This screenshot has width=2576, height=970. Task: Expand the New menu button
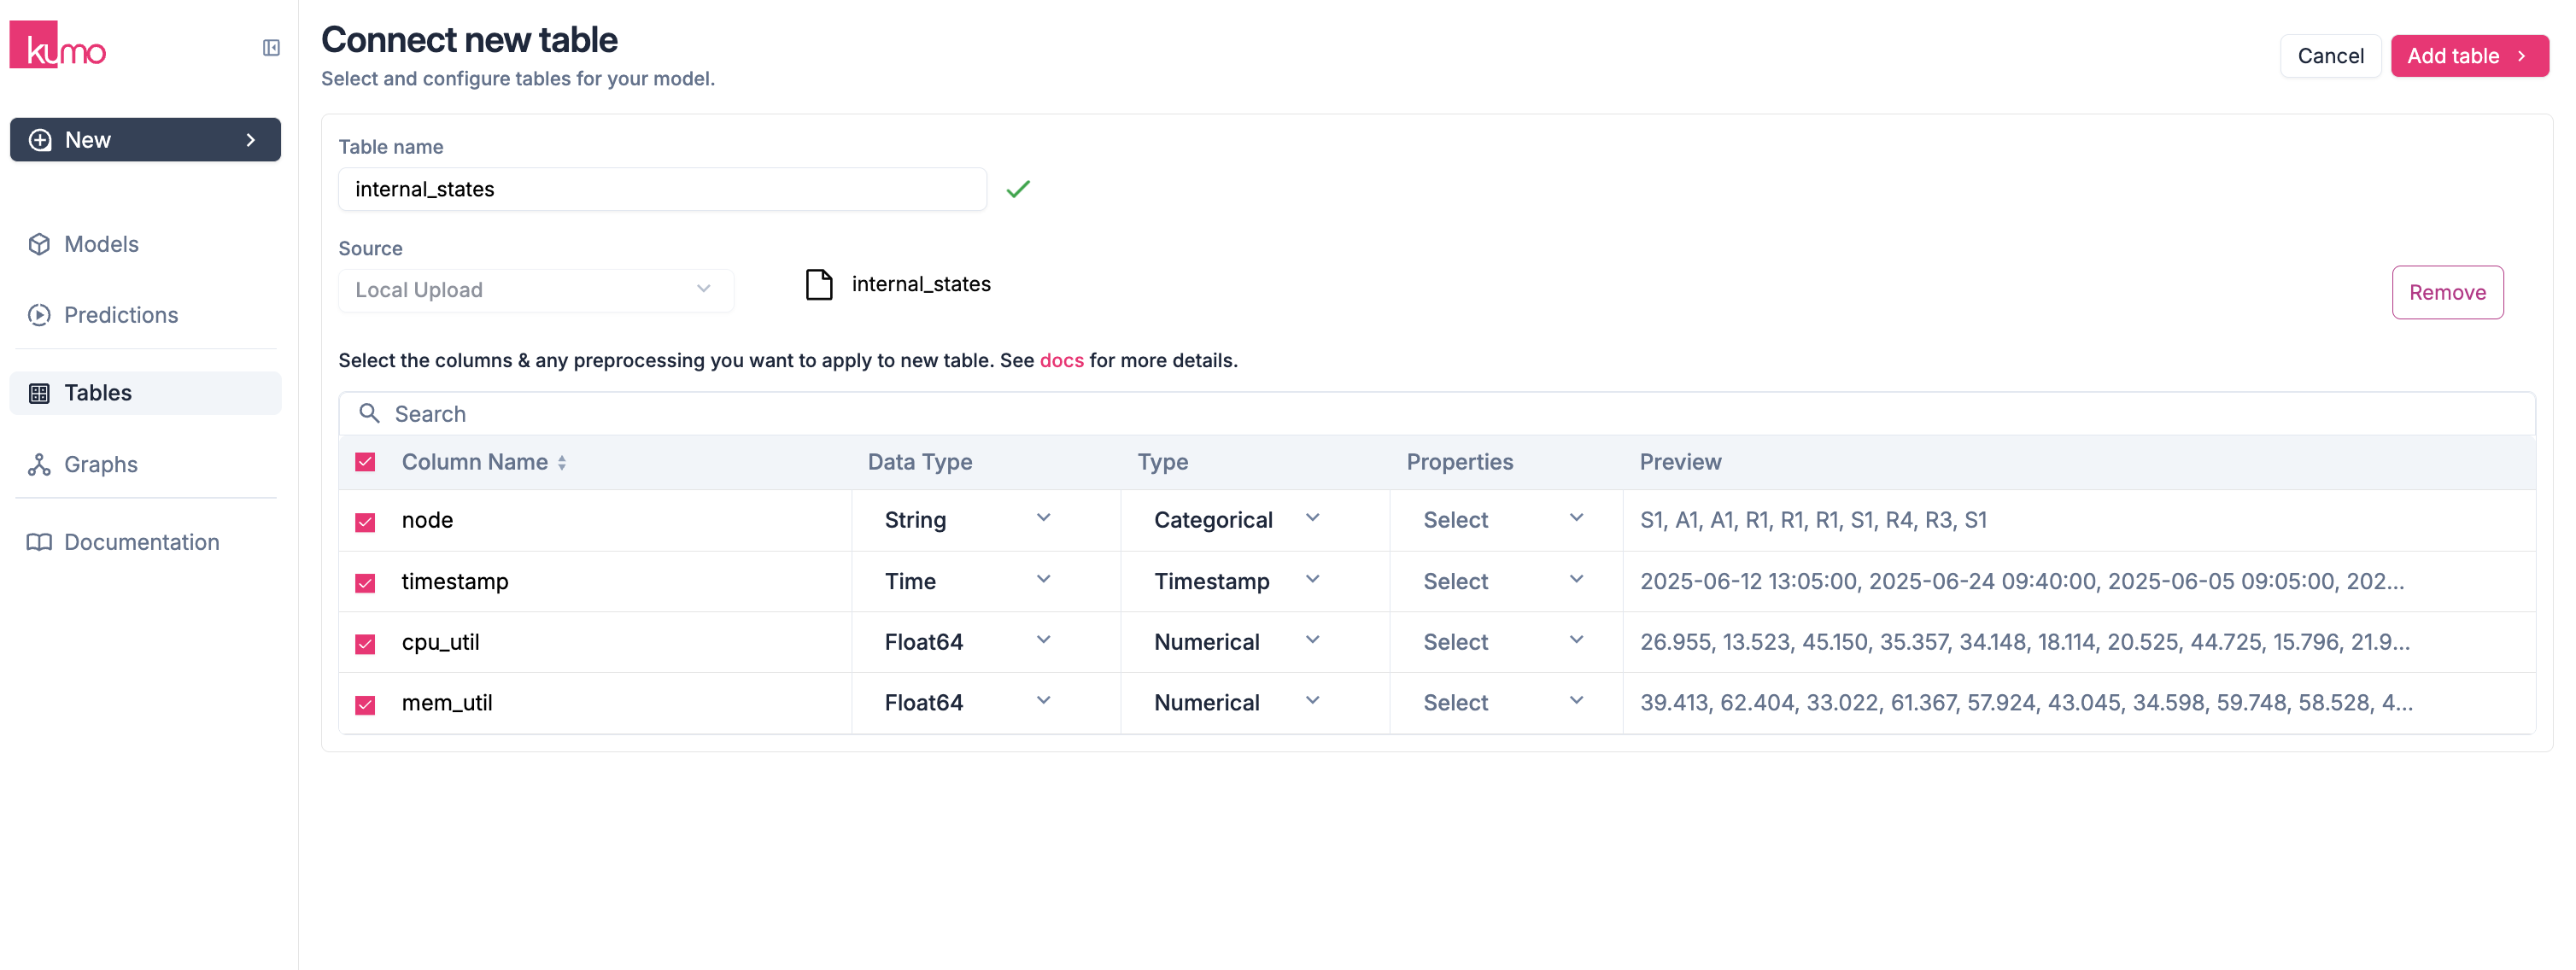coord(145,140)
